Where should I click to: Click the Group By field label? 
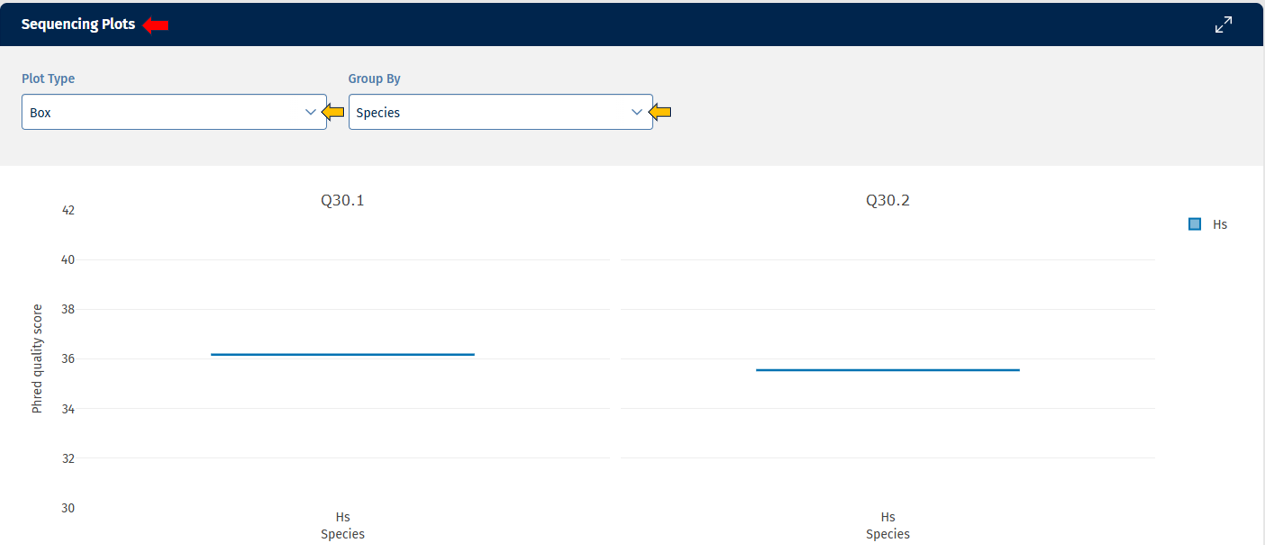click(374, 79)
